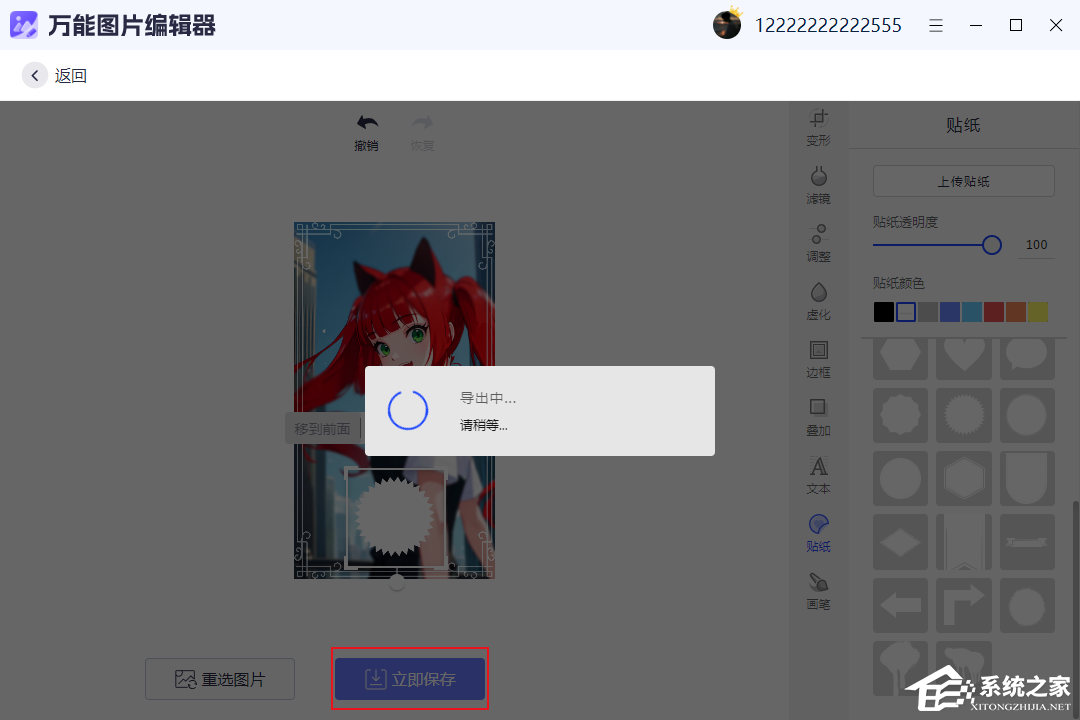Click the 恢复 redo arrow

pos(422,132)
